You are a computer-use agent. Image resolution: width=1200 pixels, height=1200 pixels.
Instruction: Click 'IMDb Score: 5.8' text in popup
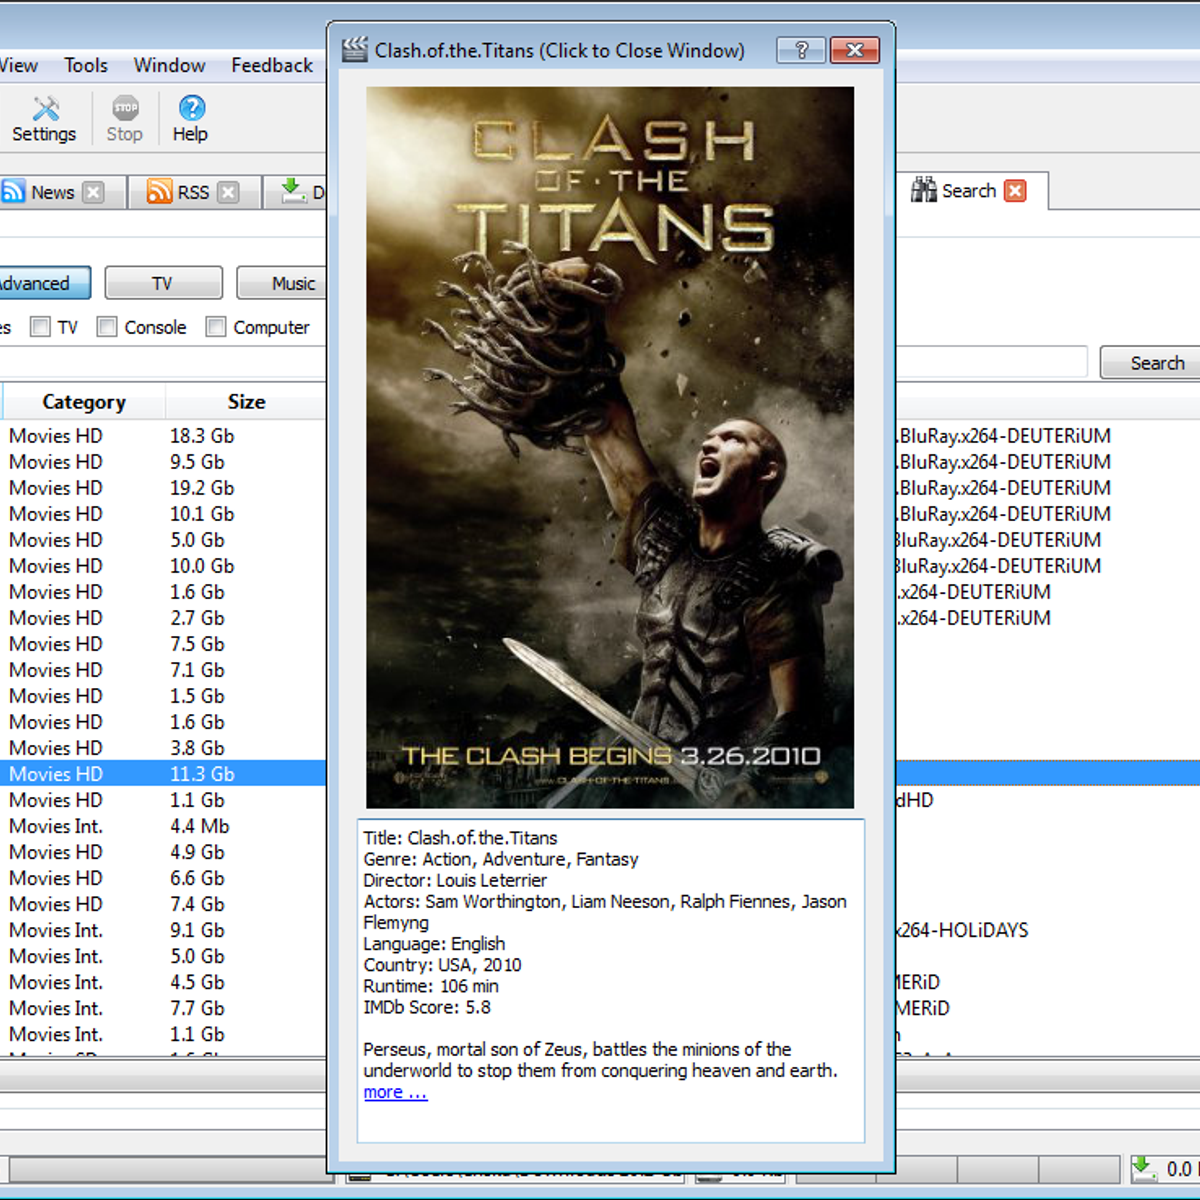(427, 1007)
